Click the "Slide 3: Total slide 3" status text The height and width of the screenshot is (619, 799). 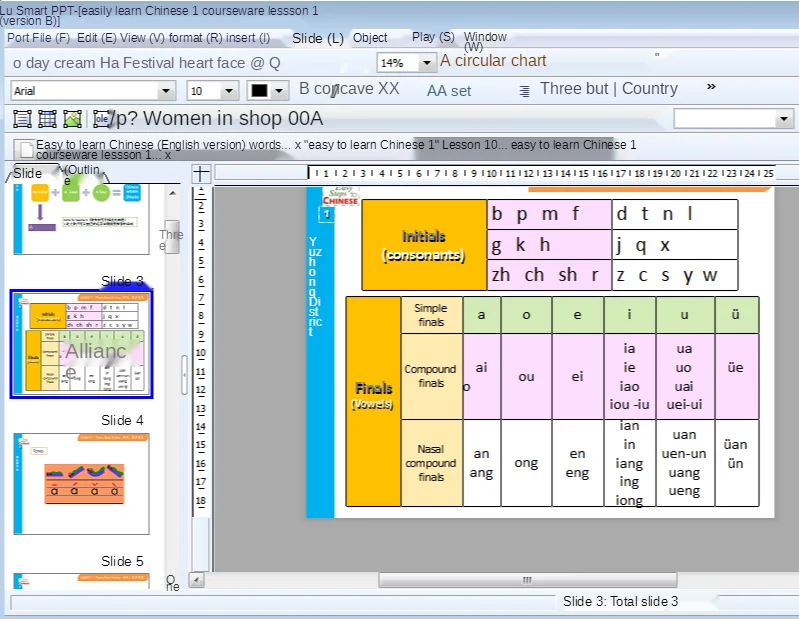click(x=620, y=601)
